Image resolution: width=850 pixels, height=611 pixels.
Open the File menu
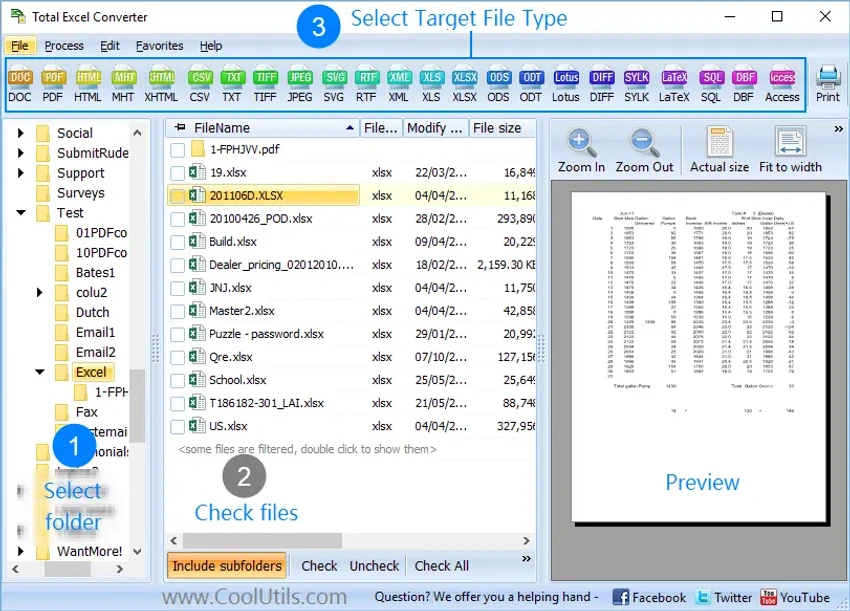tap(20, 46)
